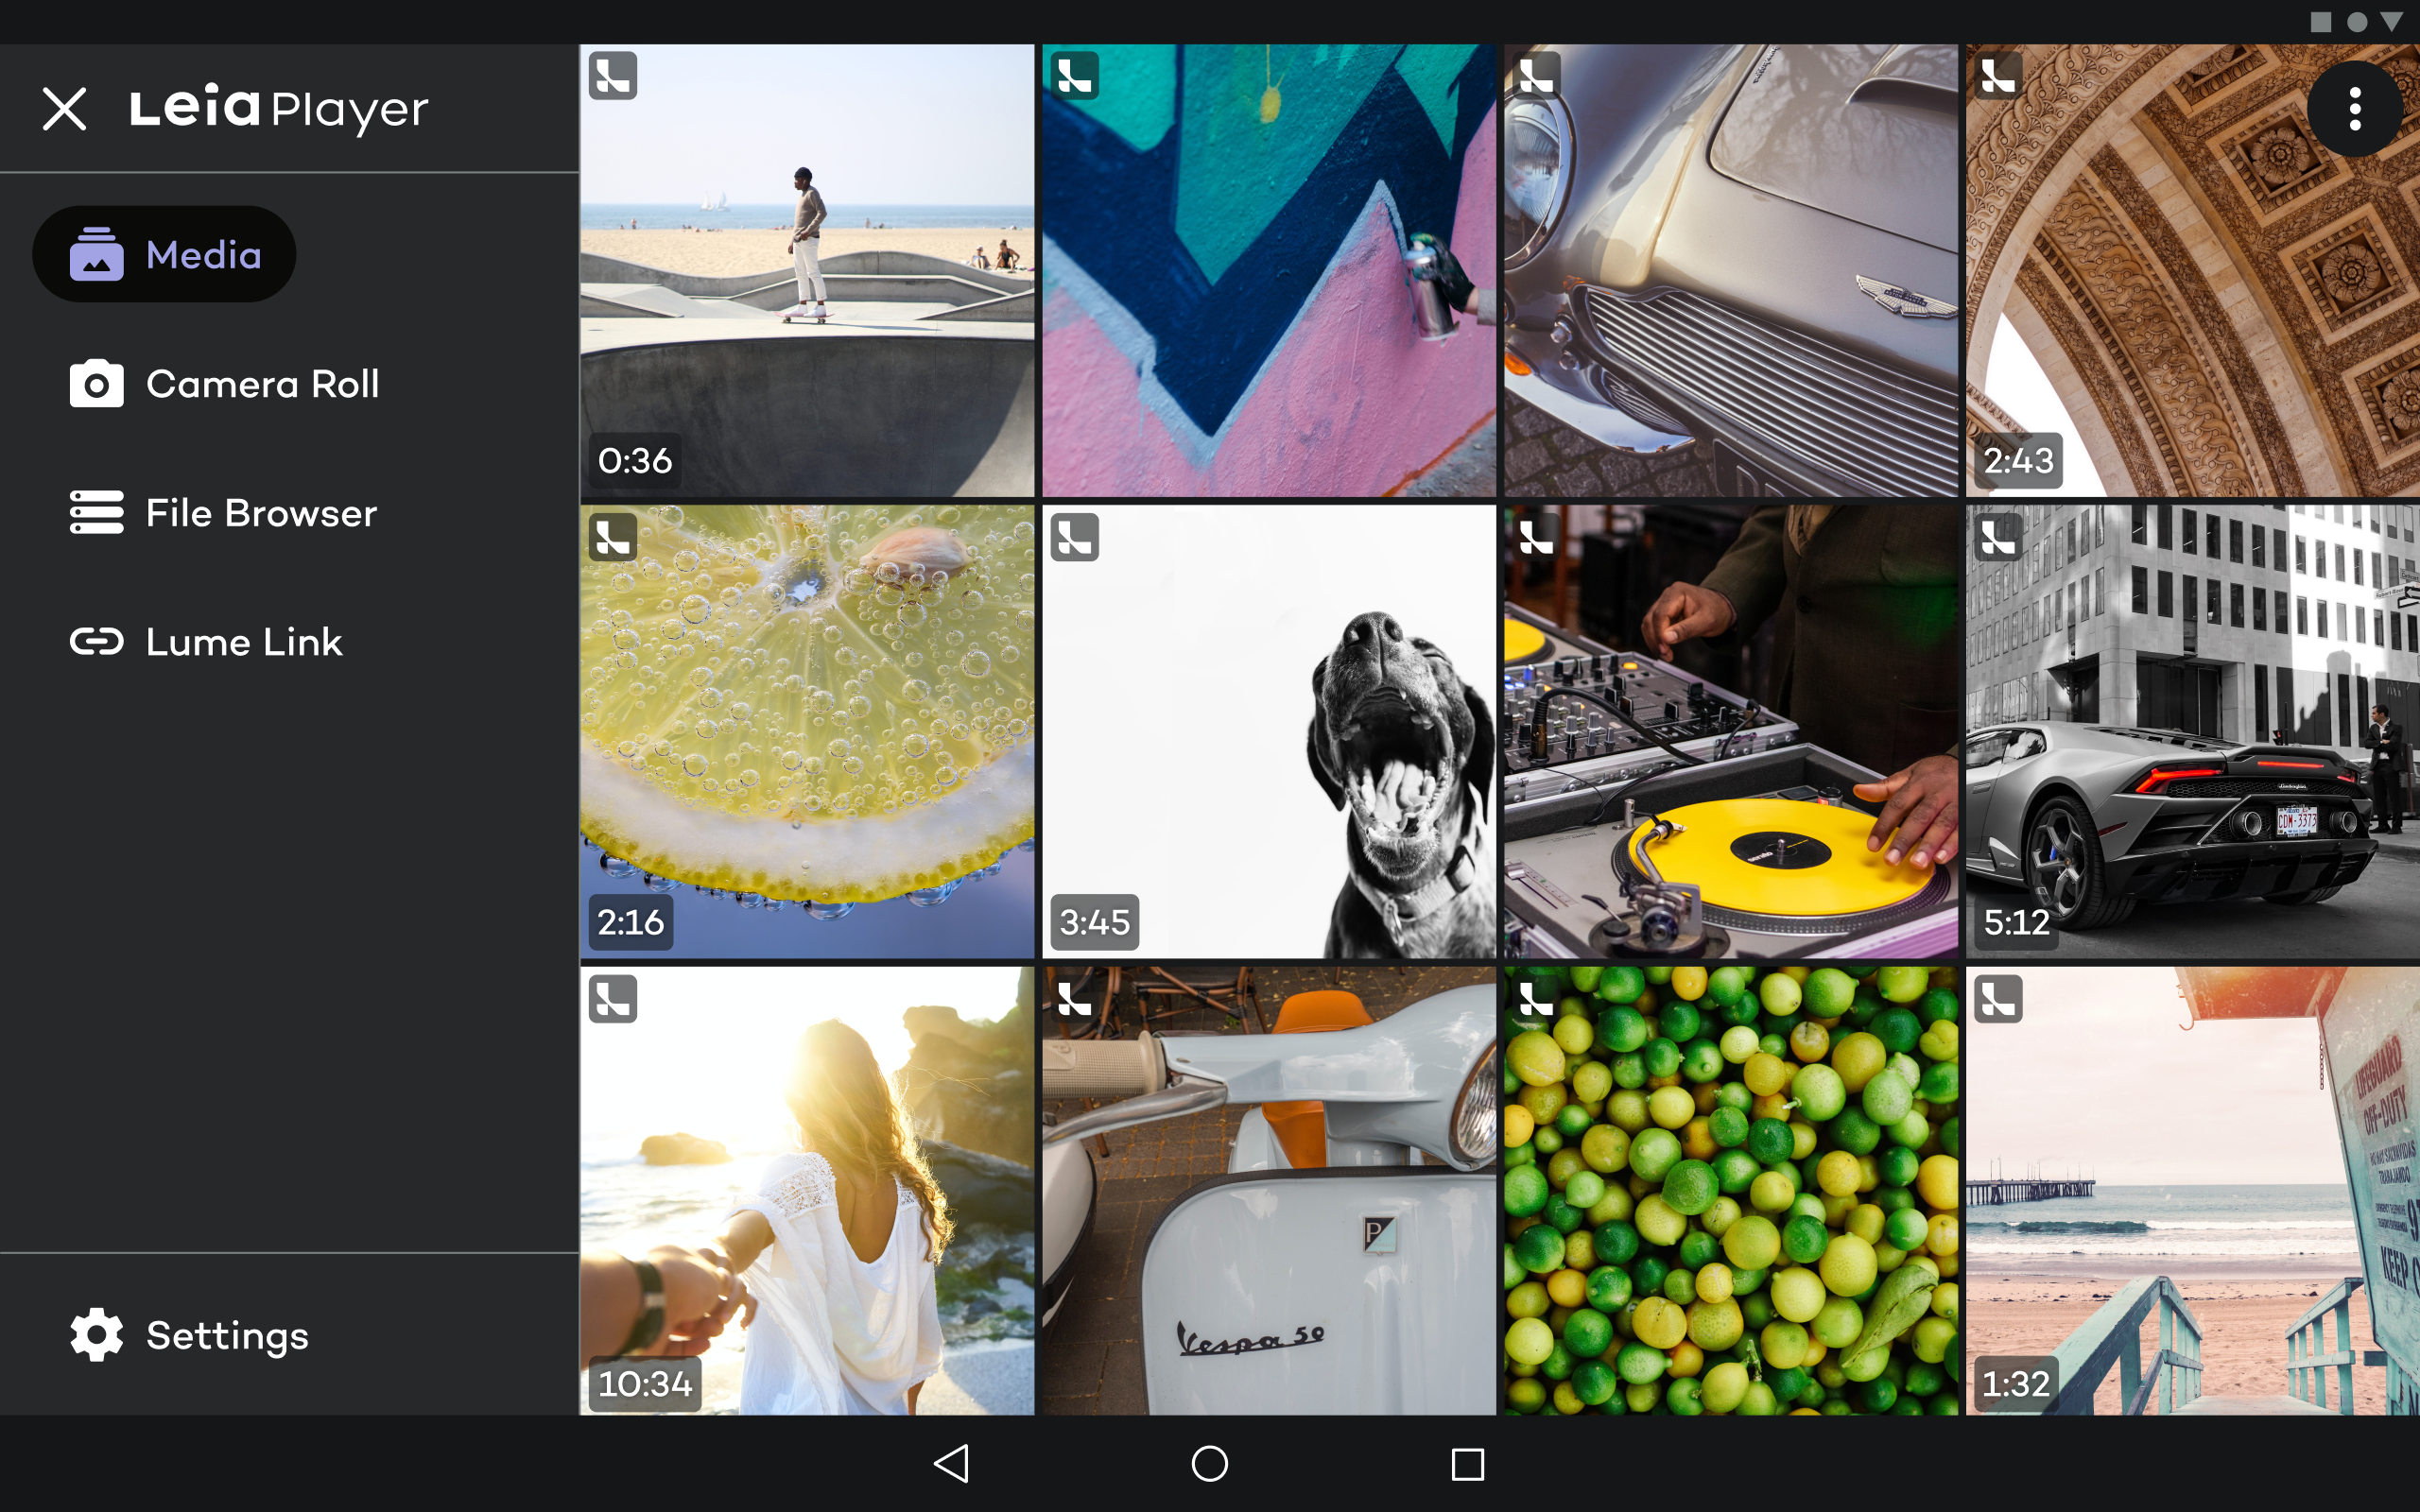Open Settings gear icon
This screenshot has width=2420, height=1512.
click(x=96, y=1335)
